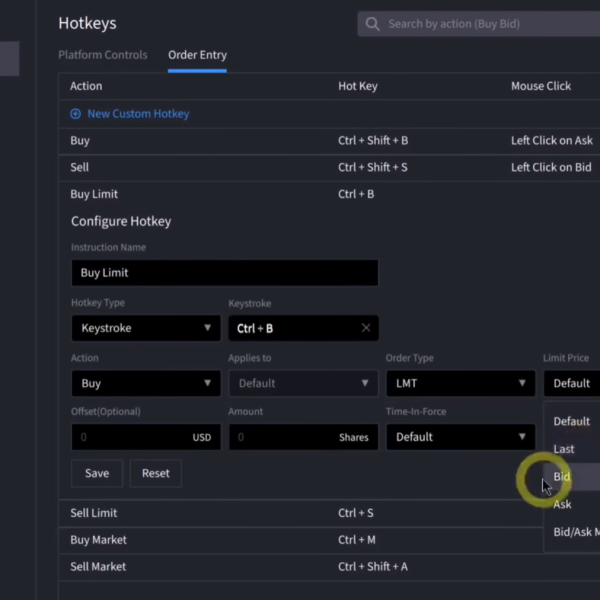
Task: Choose Last from Limit Price list
Action: tap(564, 449)
